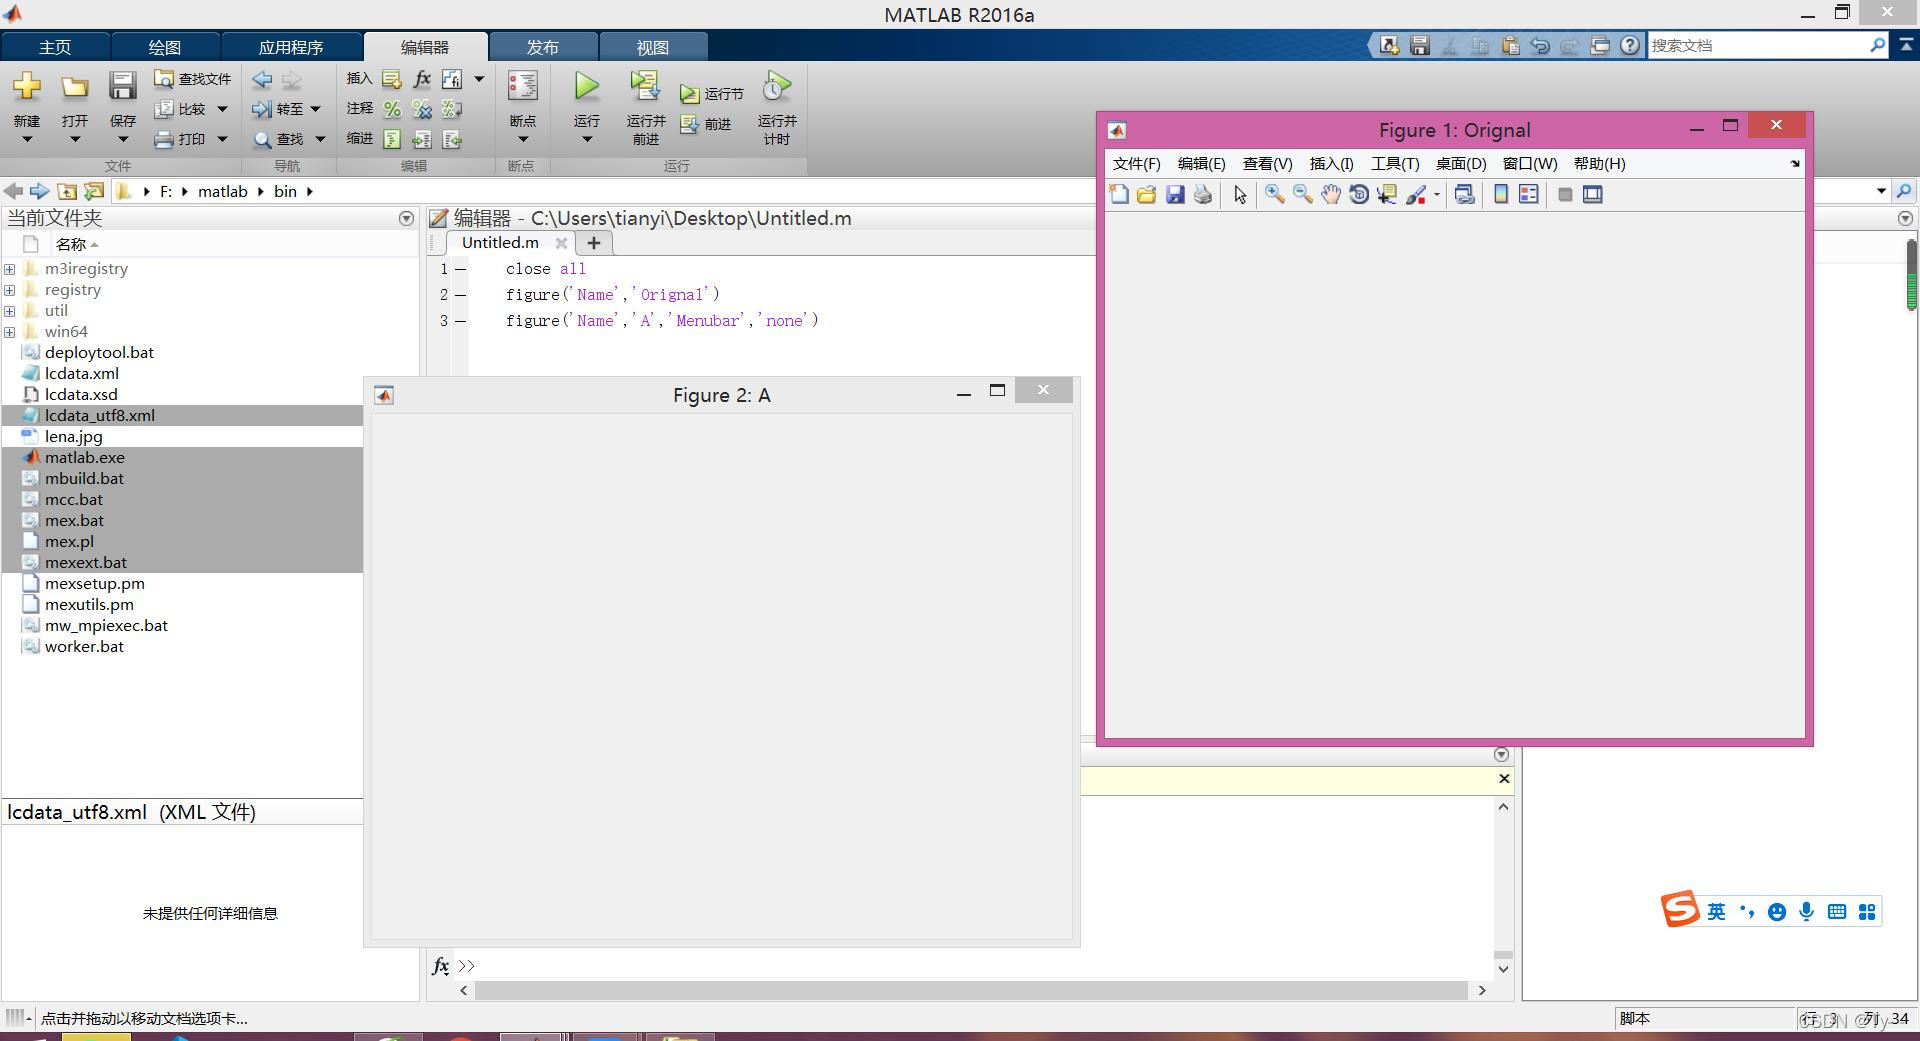Toggle the Zoom Out tool in Figure 1
This screenshot has height=1041, width=1920.
click(1302, 195)
